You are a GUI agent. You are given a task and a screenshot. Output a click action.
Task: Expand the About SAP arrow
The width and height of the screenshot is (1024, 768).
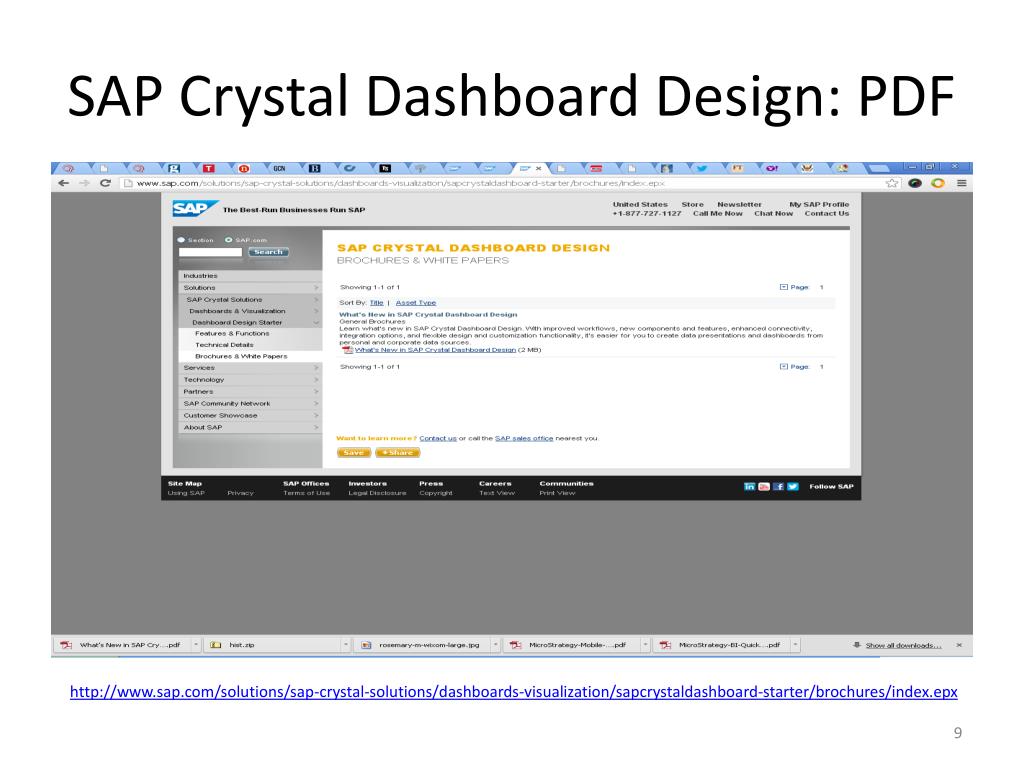[x=316, y=427]
